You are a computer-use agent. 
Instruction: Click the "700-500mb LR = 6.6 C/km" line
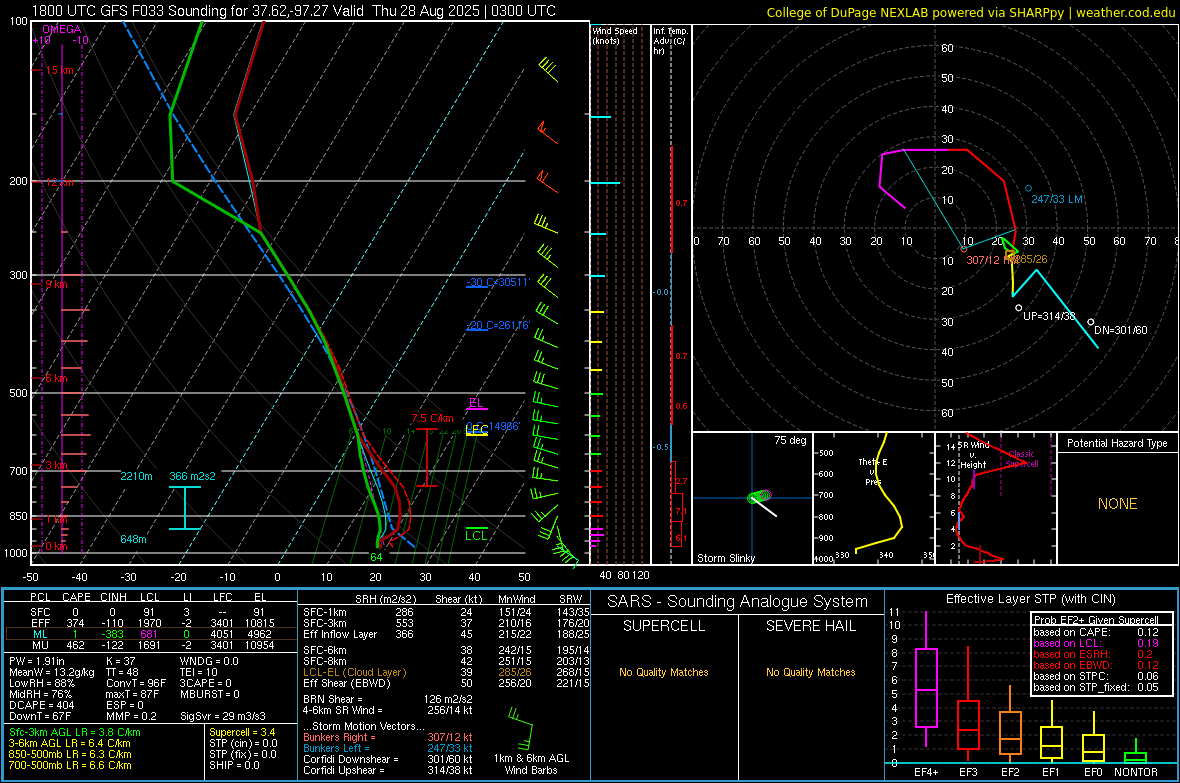(x=70, y=765)
